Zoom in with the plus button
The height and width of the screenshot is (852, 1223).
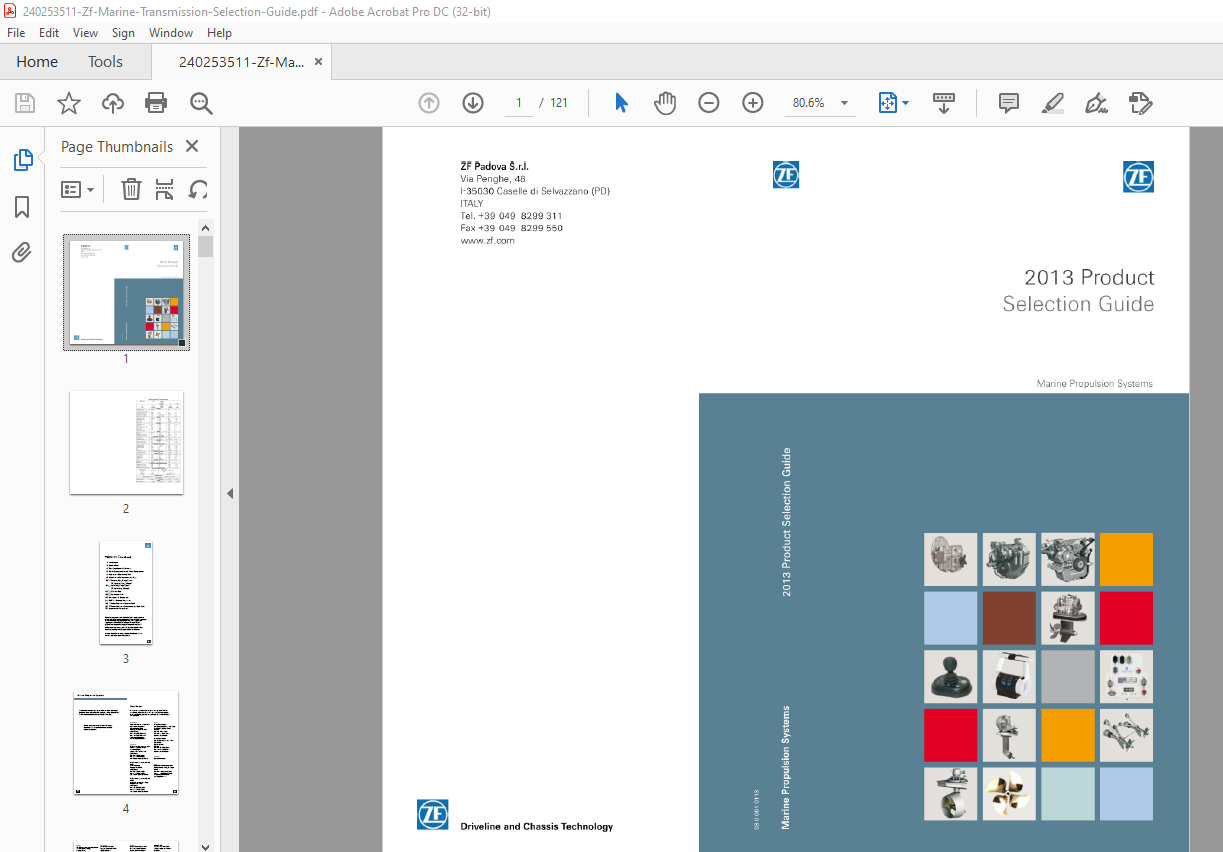click(x=753, y=103)
